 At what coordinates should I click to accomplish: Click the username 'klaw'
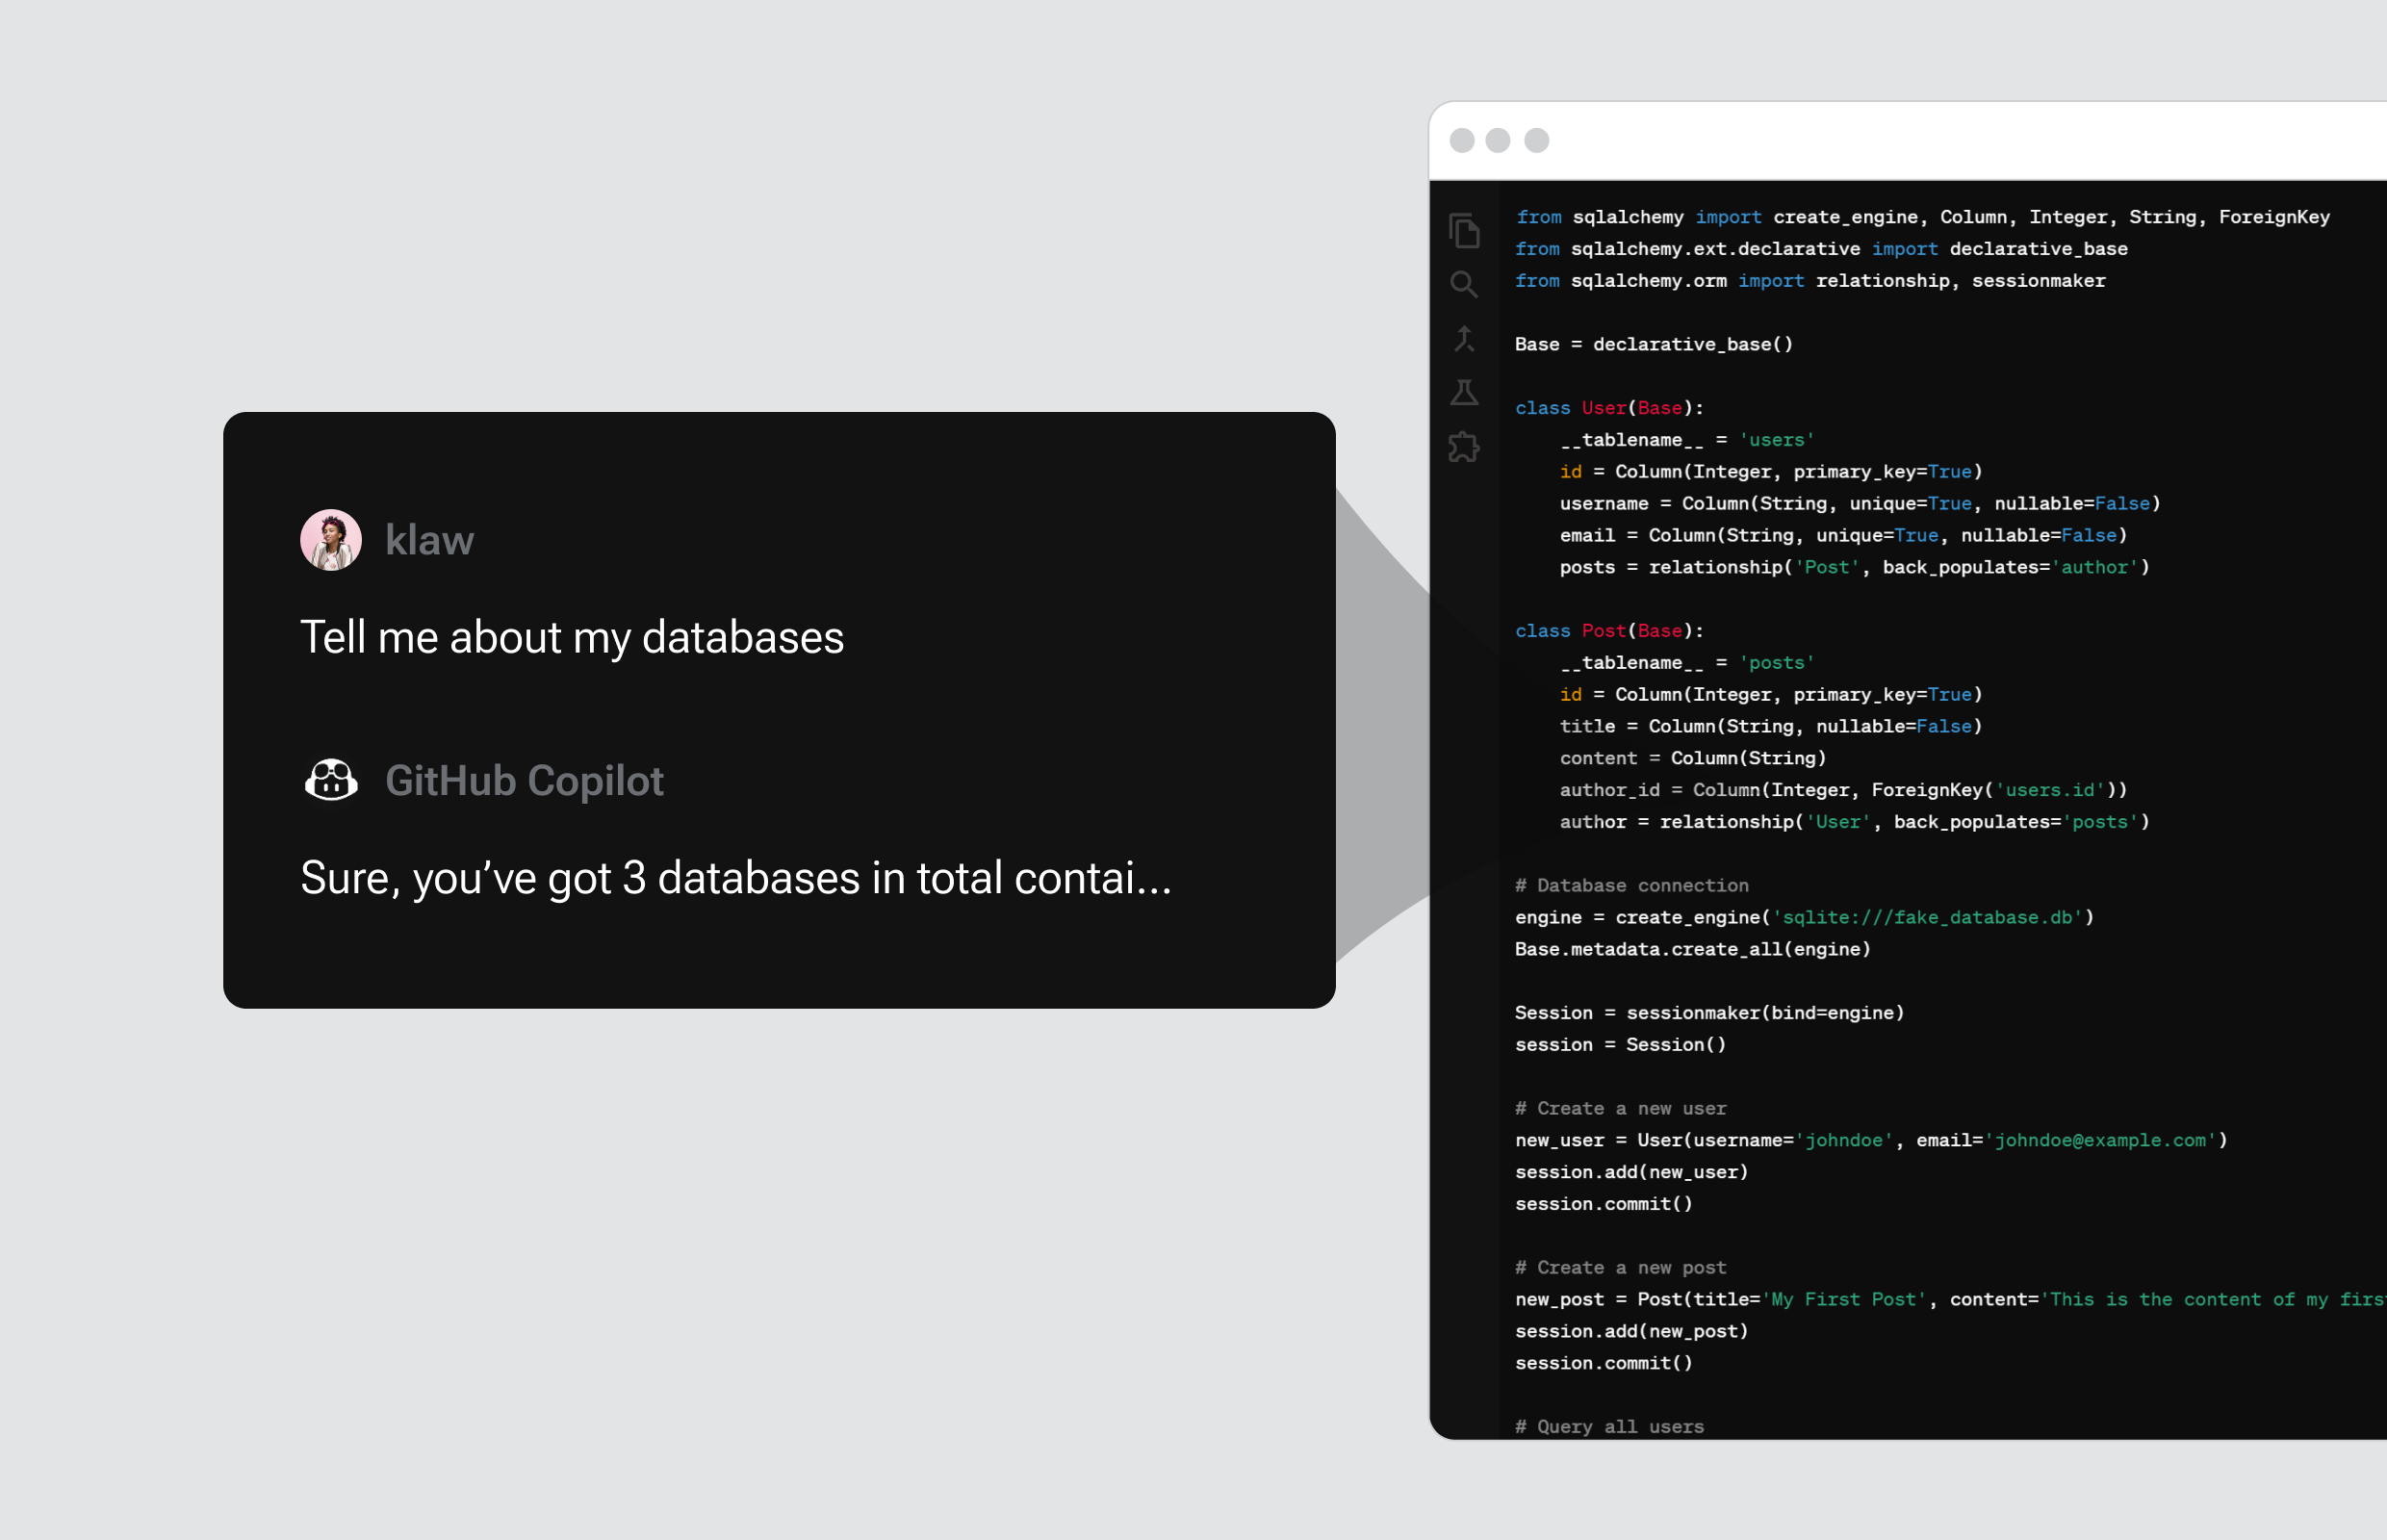(x=430, y=540)
